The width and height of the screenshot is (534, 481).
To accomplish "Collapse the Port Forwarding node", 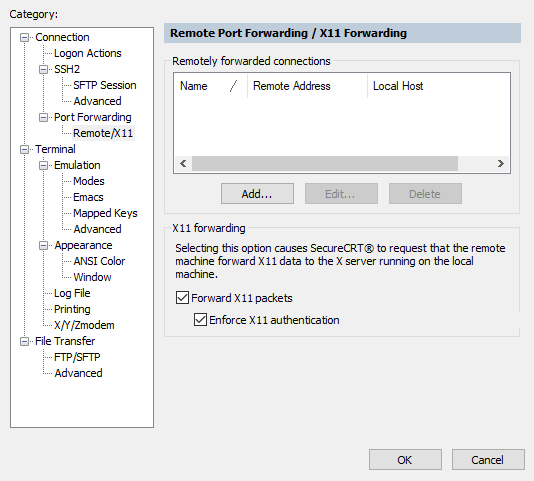I will (44, 117).
